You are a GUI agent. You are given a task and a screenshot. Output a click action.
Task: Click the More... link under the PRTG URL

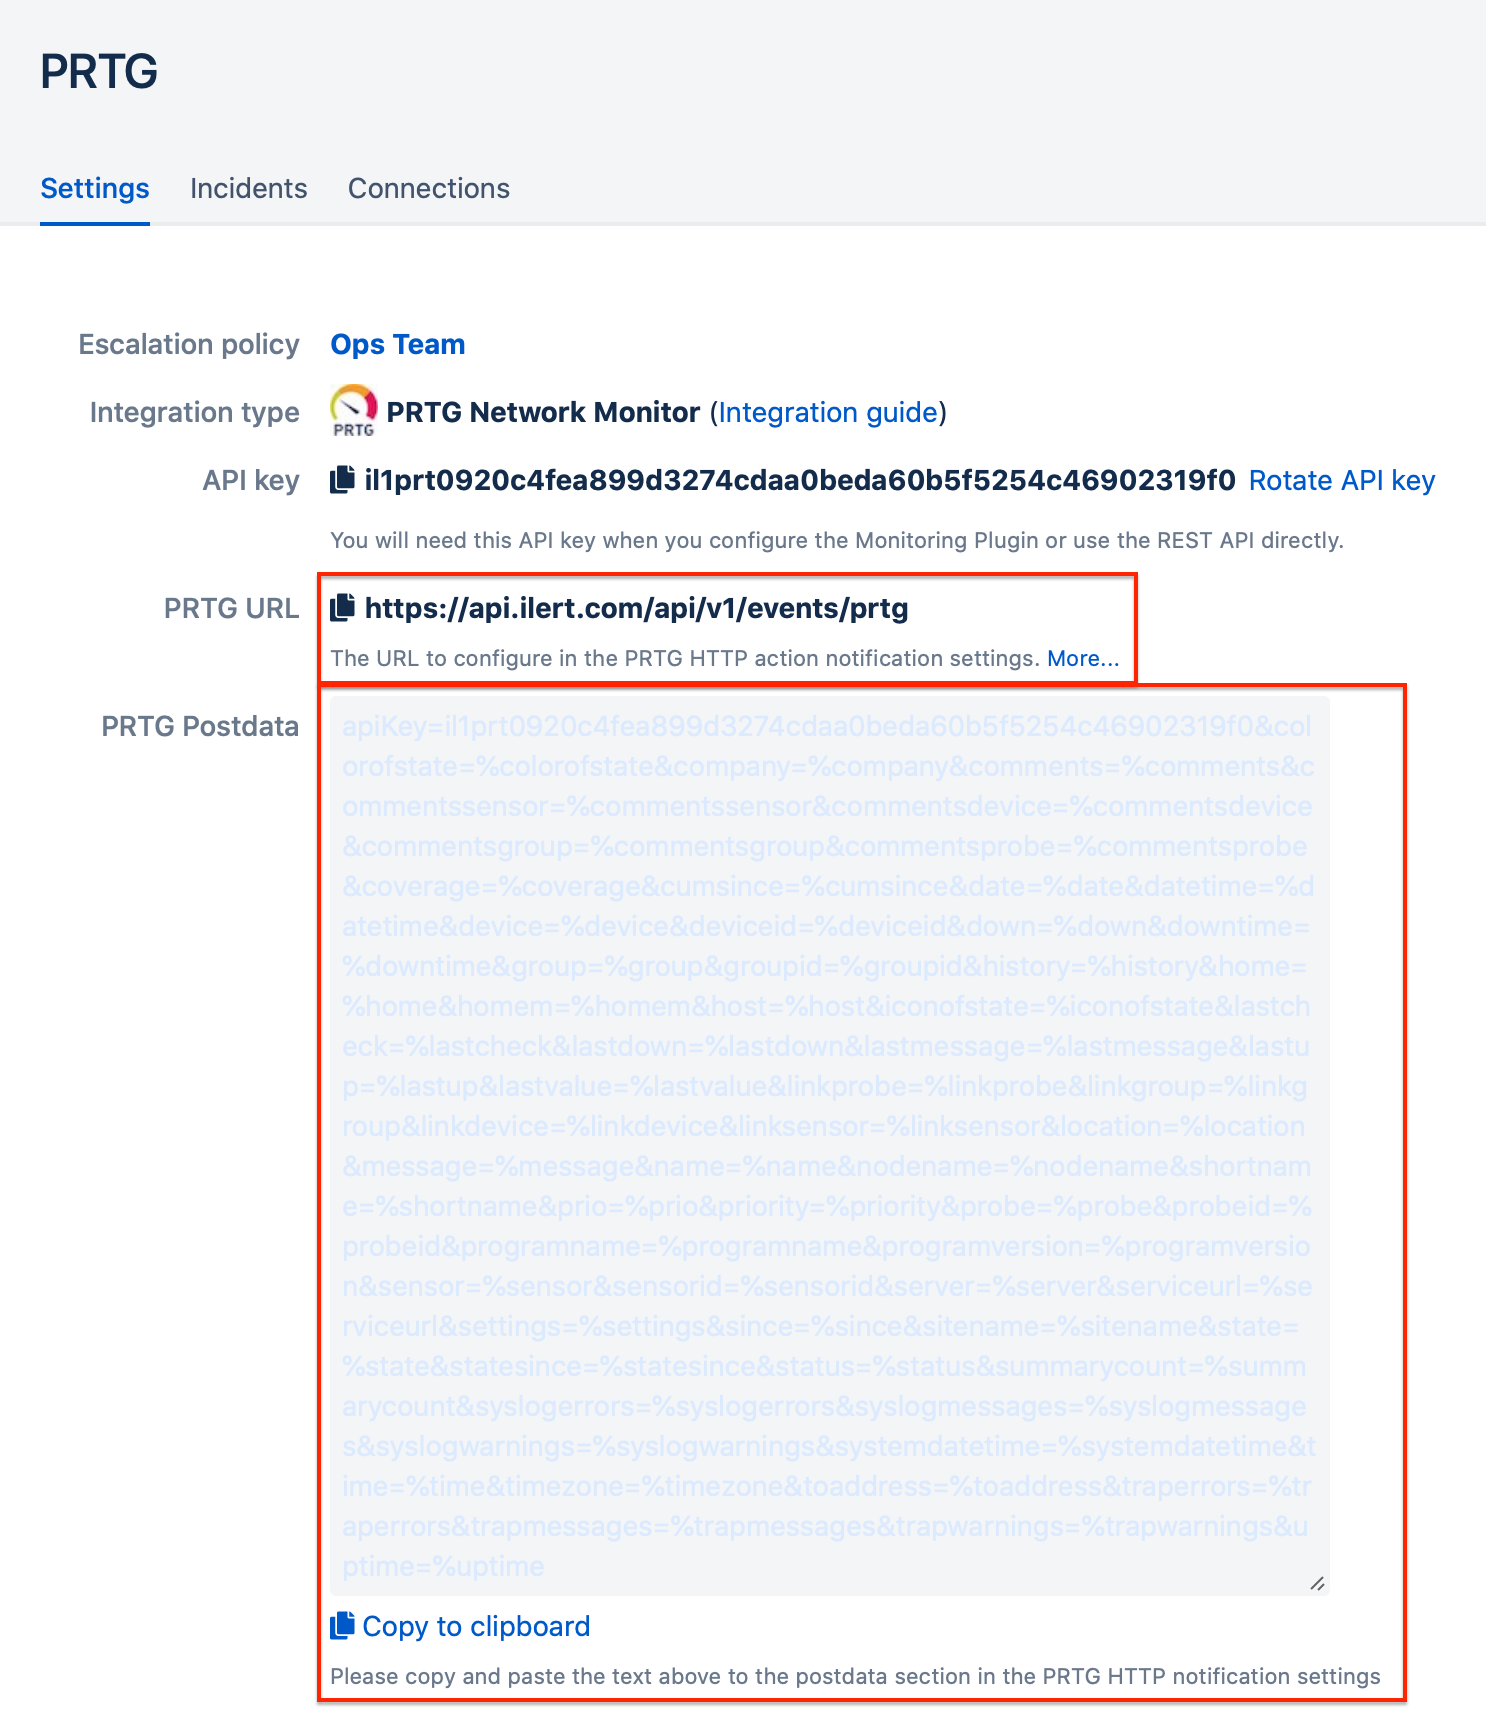(x=1083, y=658)
